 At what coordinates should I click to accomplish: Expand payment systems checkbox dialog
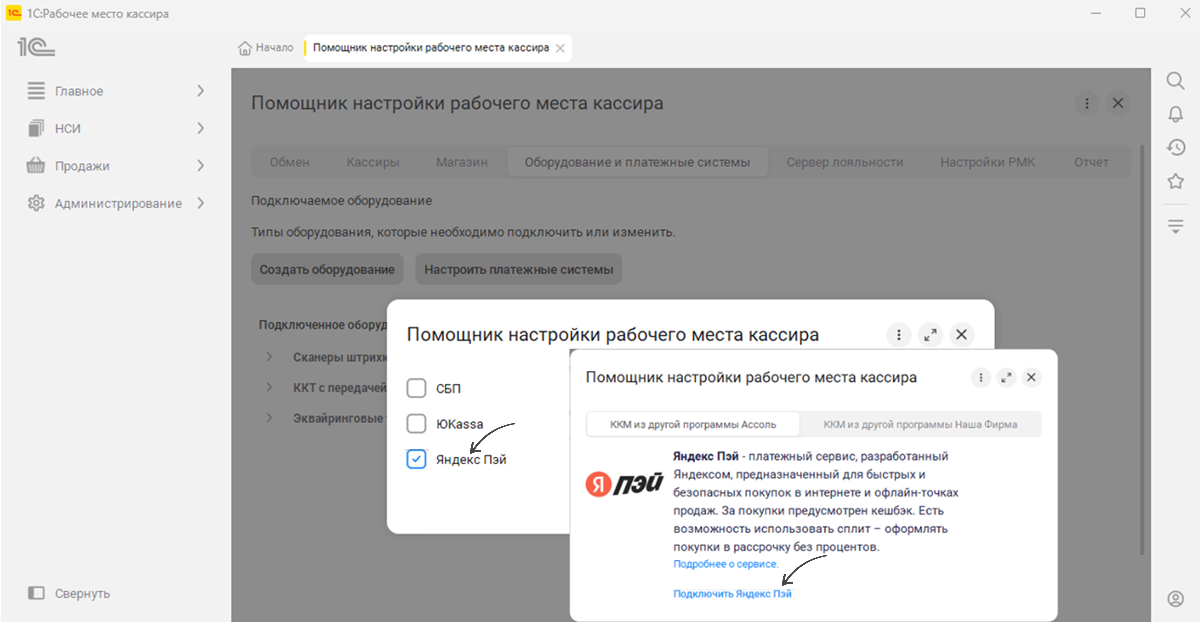(x=930, y=335)
